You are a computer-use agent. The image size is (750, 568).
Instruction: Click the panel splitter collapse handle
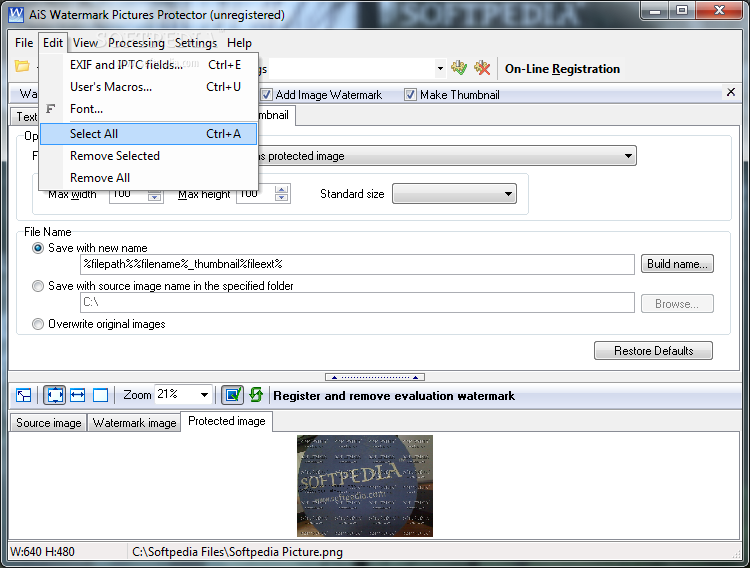[x=375, y=377]
